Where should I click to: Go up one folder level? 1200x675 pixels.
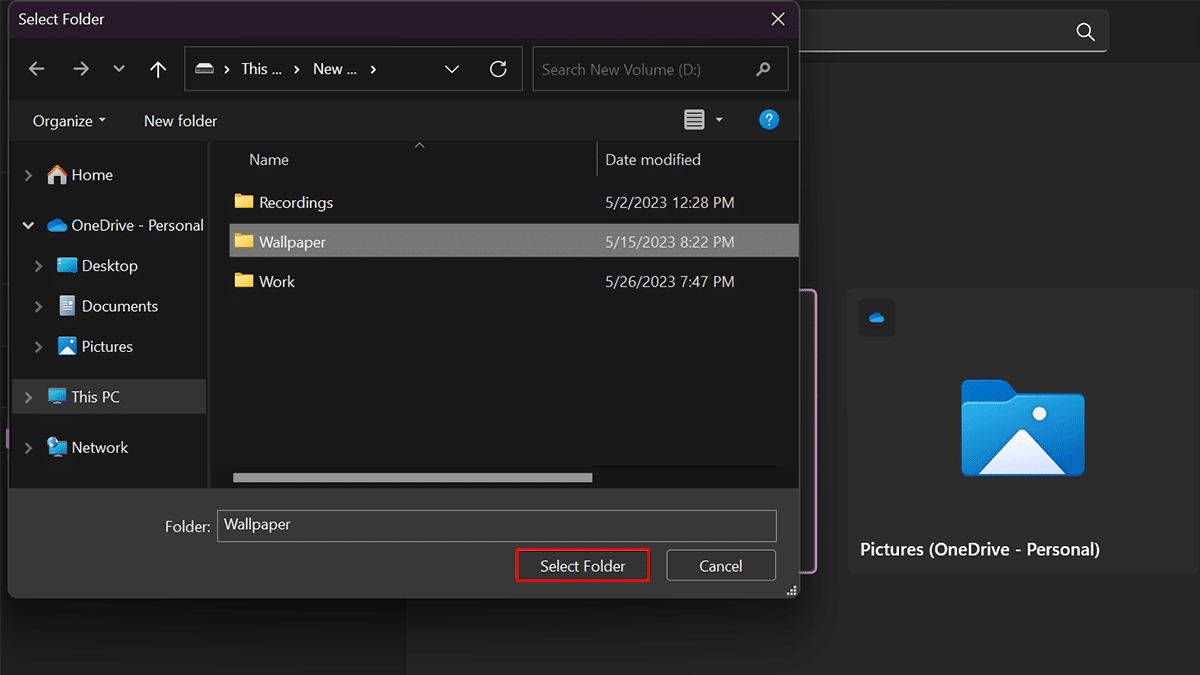158,69
